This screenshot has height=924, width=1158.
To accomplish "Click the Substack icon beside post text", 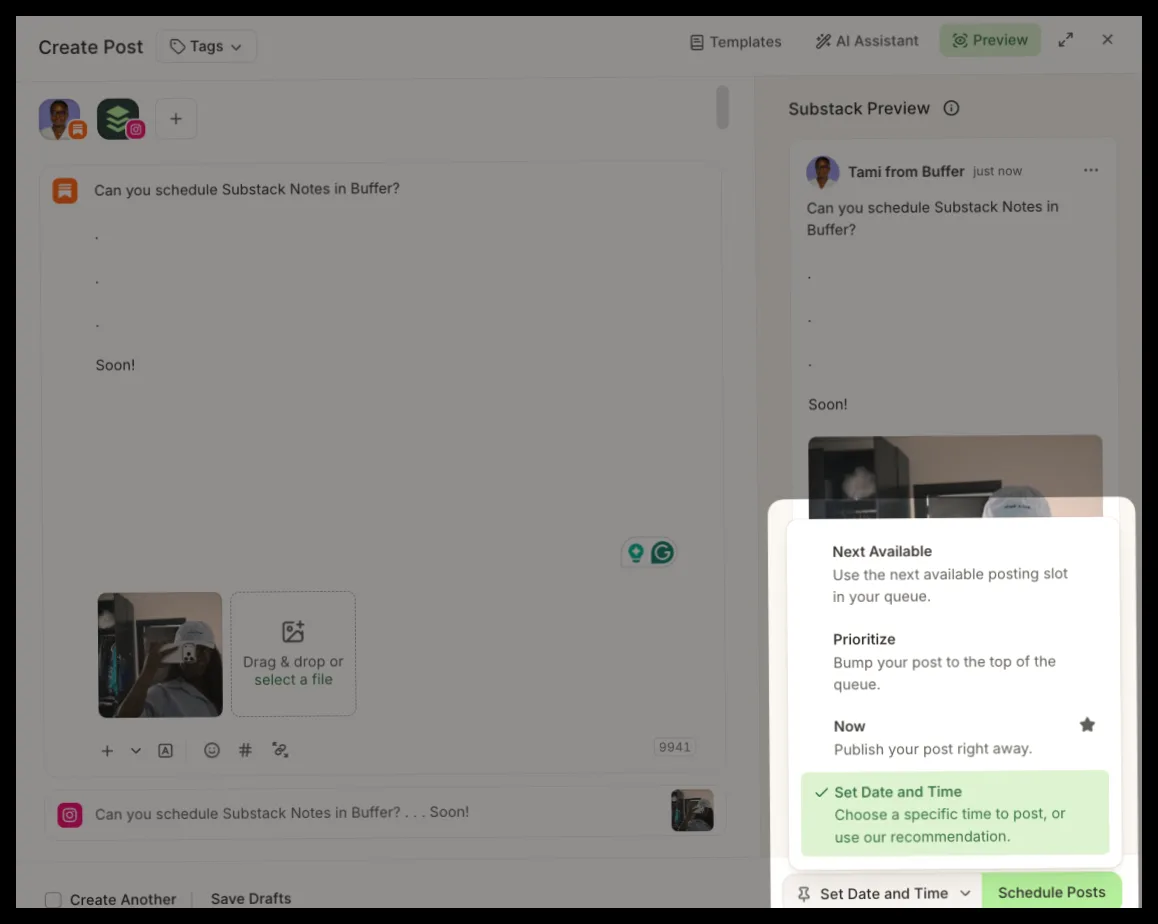I will 65,191.
